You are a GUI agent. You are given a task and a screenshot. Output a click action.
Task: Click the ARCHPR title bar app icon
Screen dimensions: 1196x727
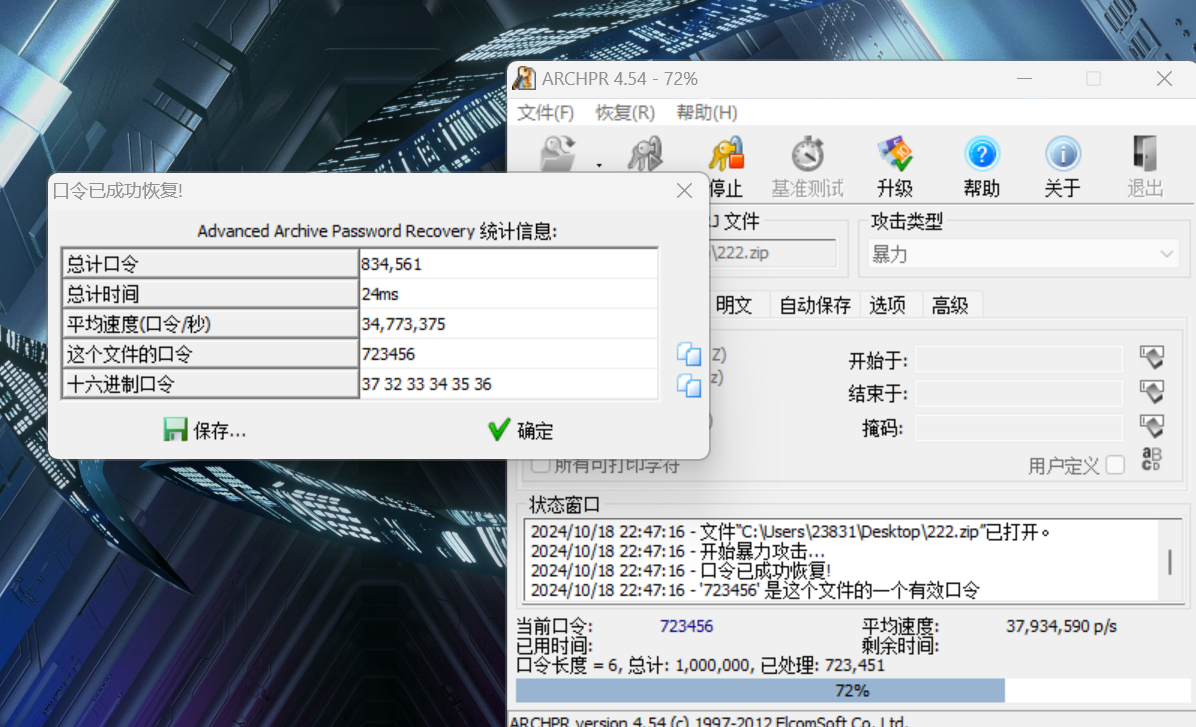pos(525,79)
